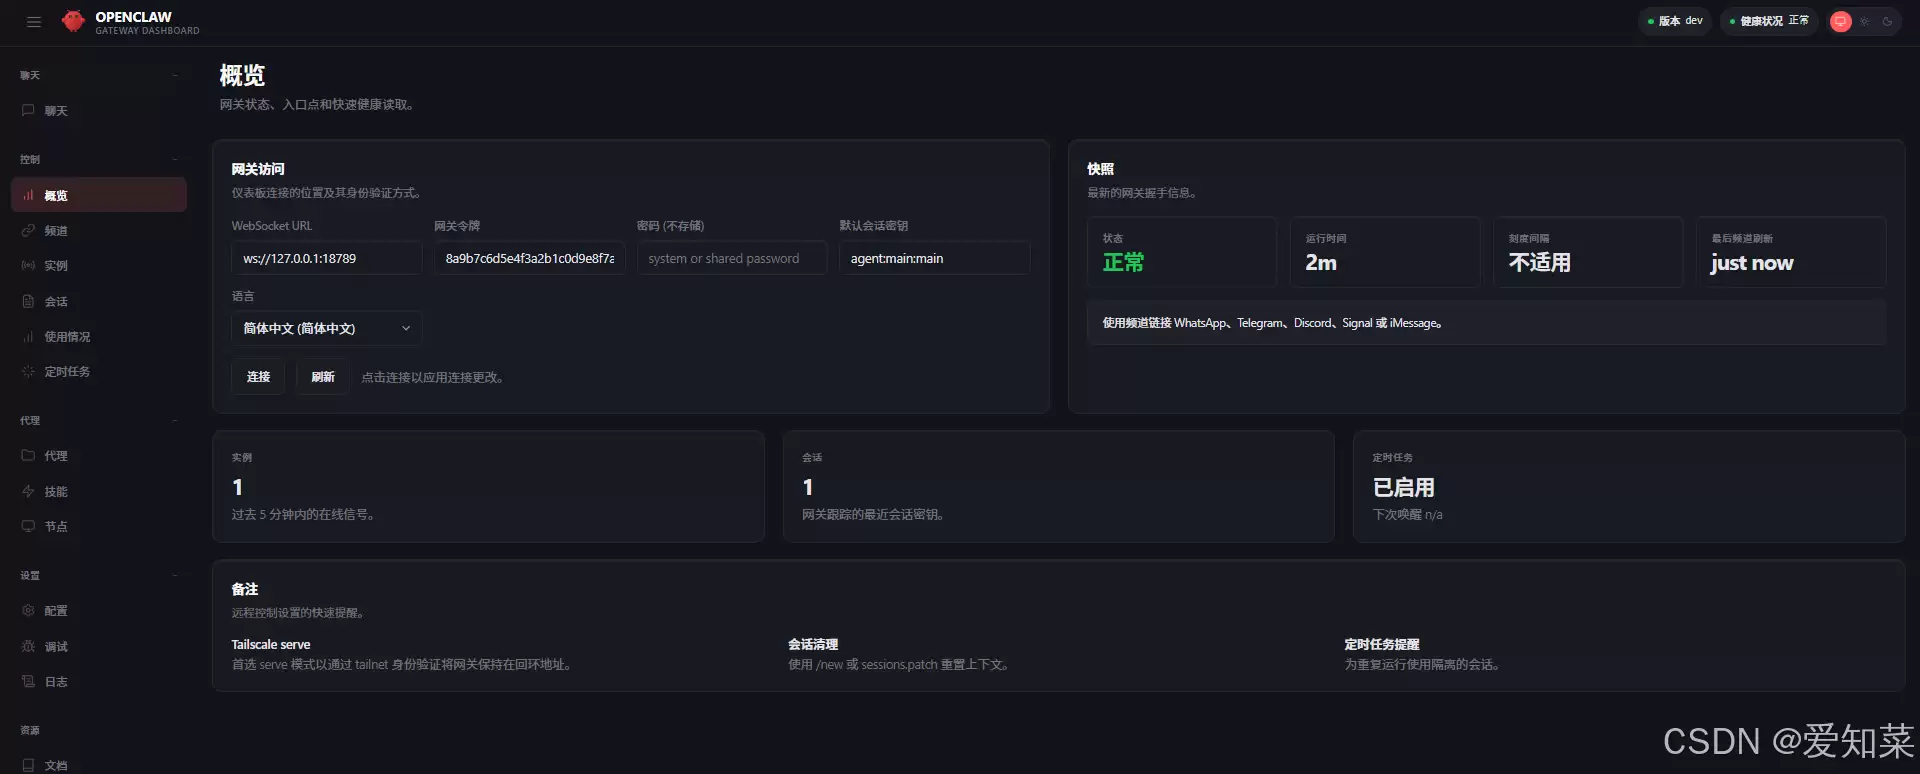The height and width of the screenshot is (774, 1920).
Task: Click 下次唤醒 n/a text
Action: pos(1408,514)
